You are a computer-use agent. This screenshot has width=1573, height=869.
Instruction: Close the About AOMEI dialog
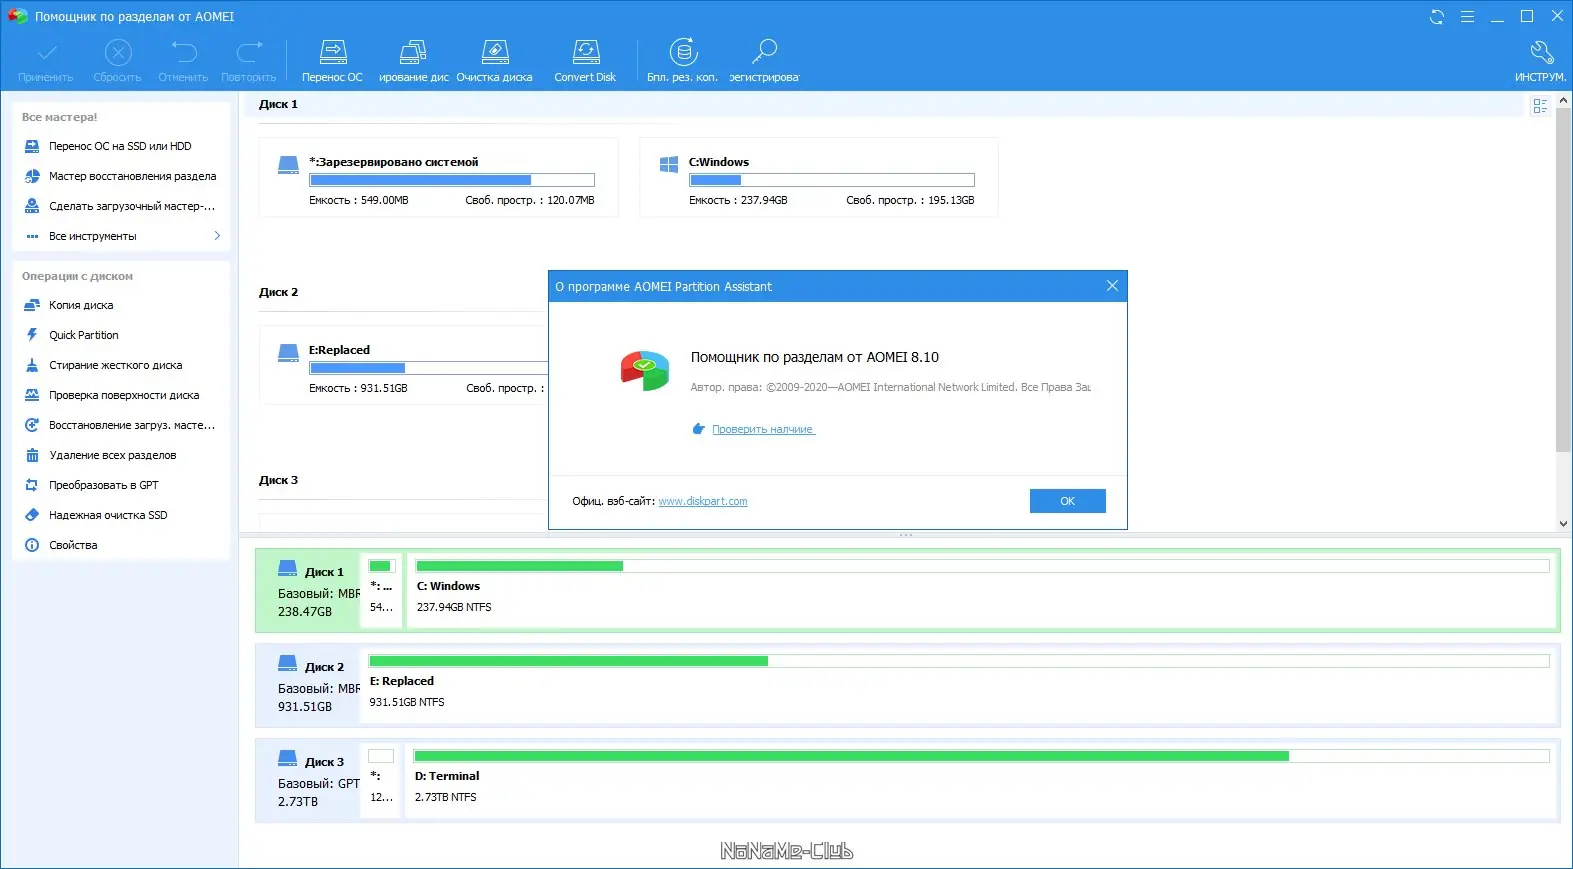[x=1112, y=286]
